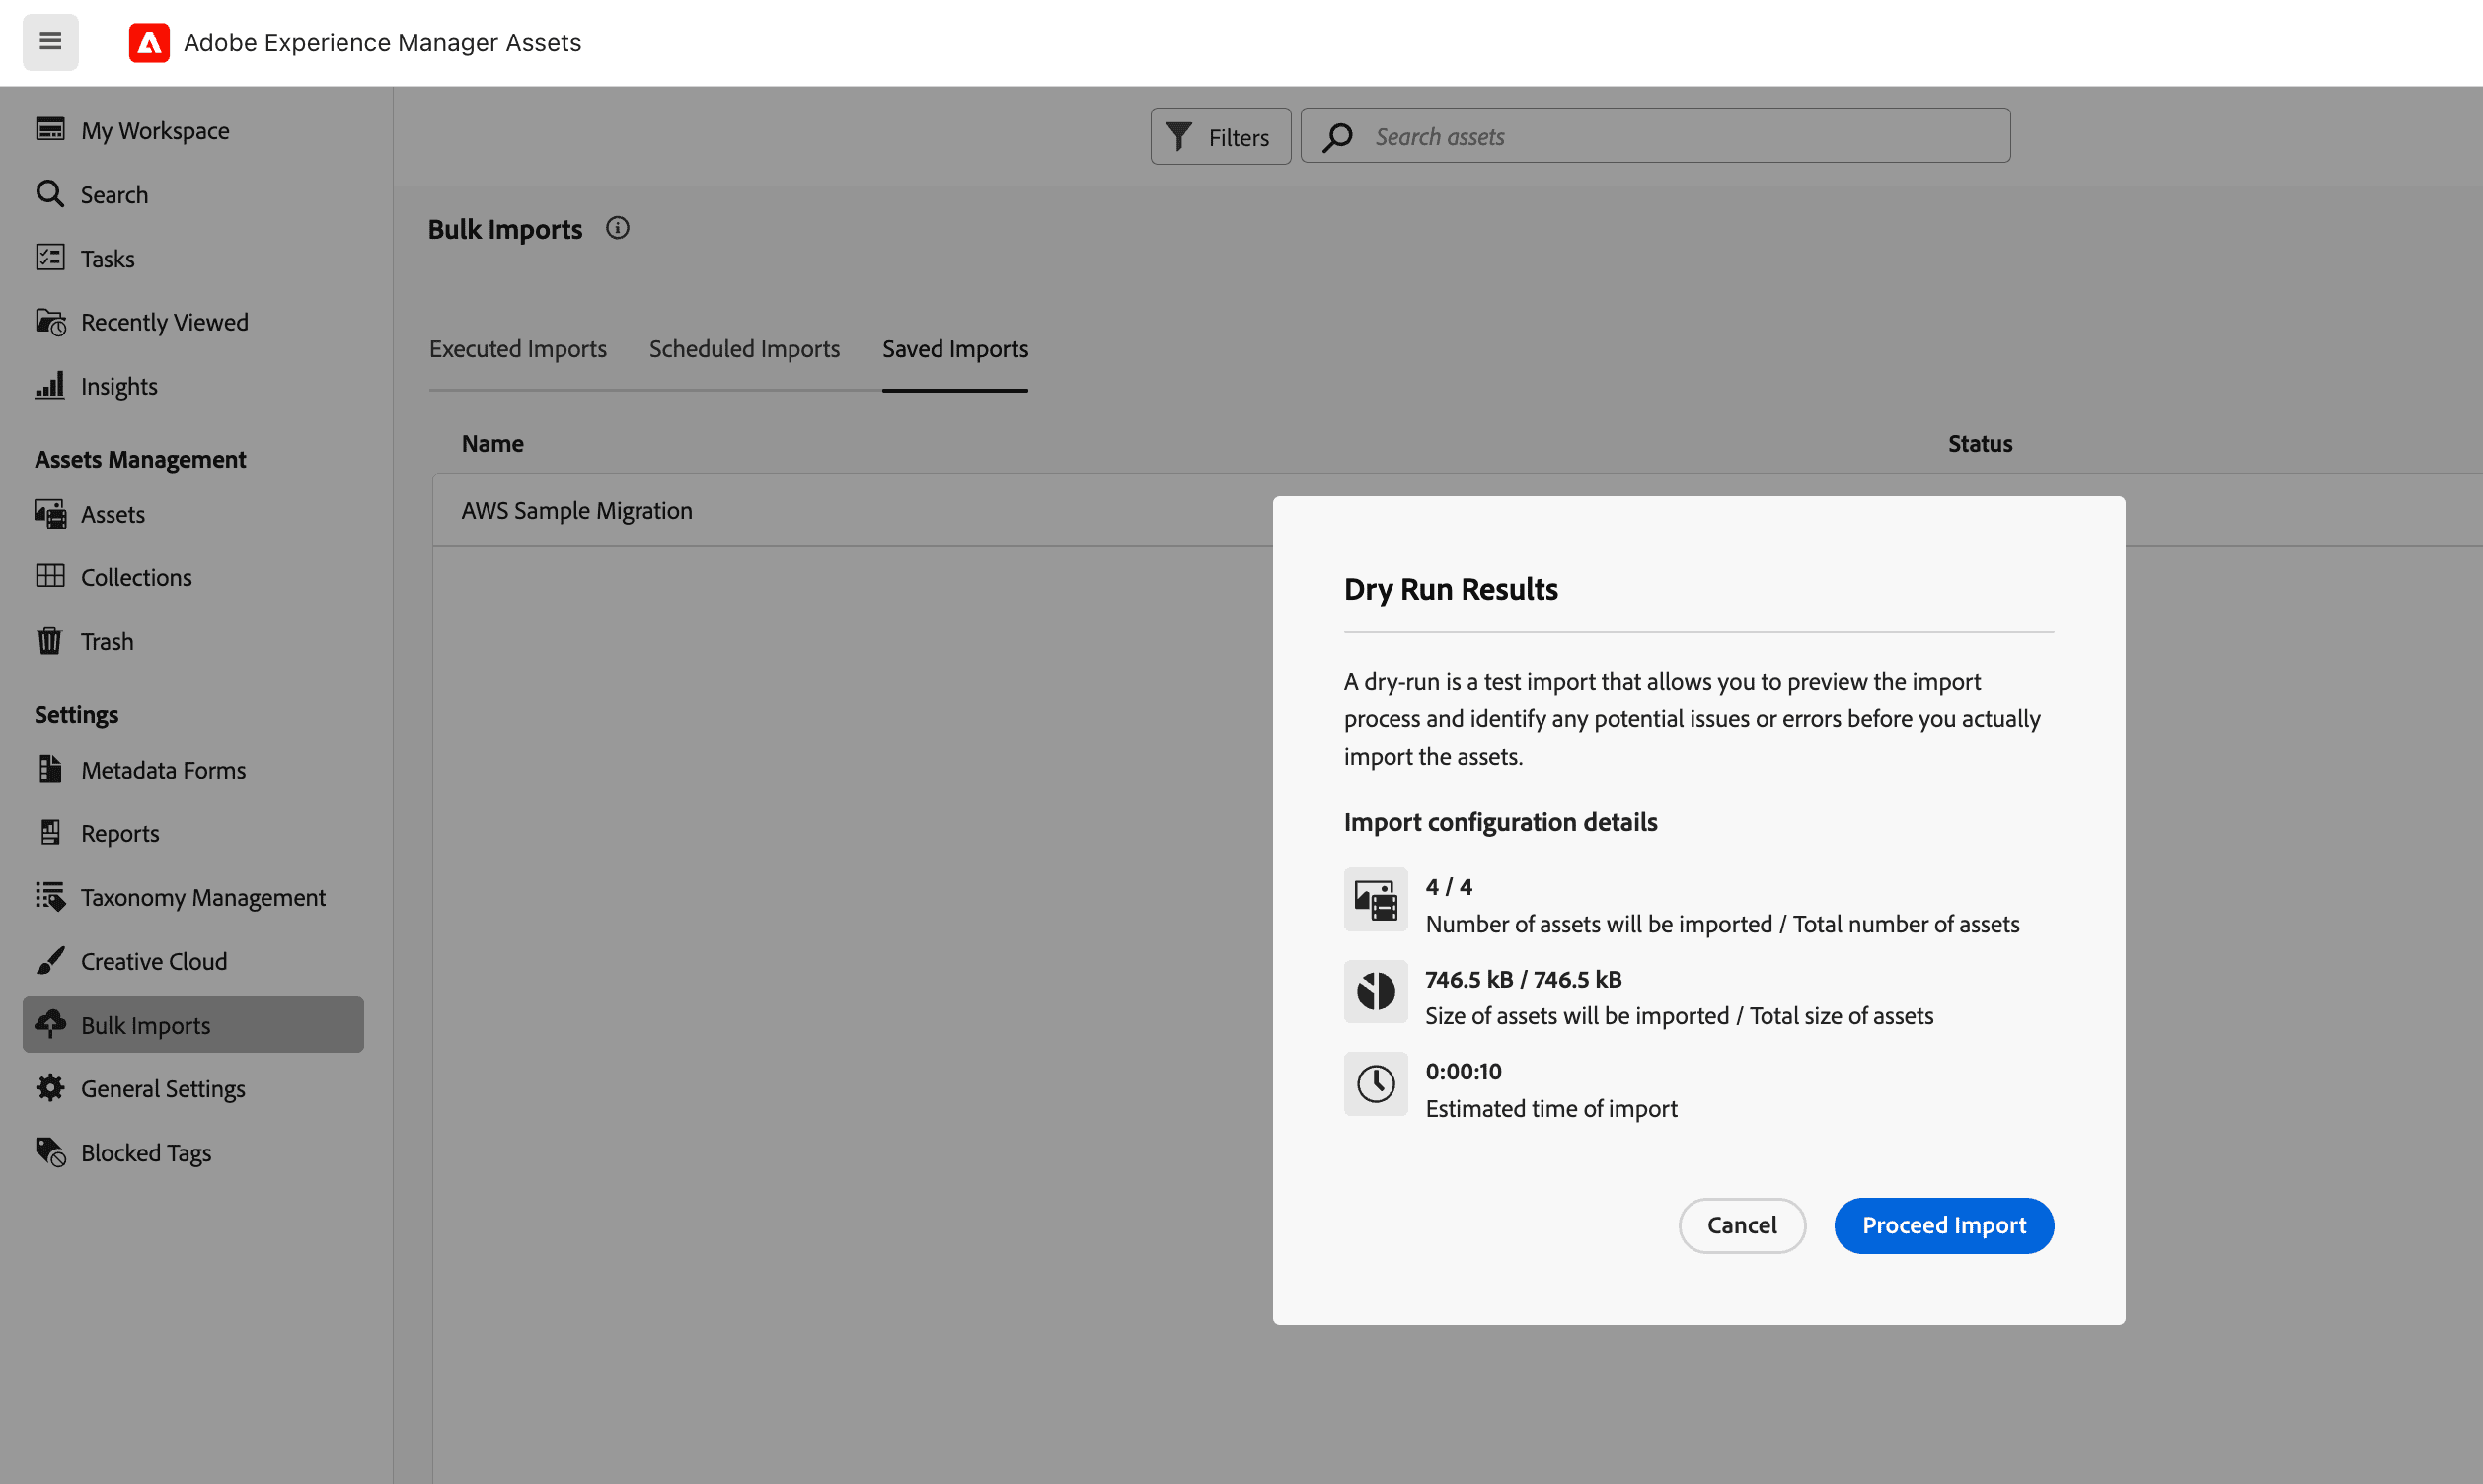This screenshot has height=1484, width=2483.
Task: Click the Taxonomy Management sidebar icon
Action: pos(49,898)
